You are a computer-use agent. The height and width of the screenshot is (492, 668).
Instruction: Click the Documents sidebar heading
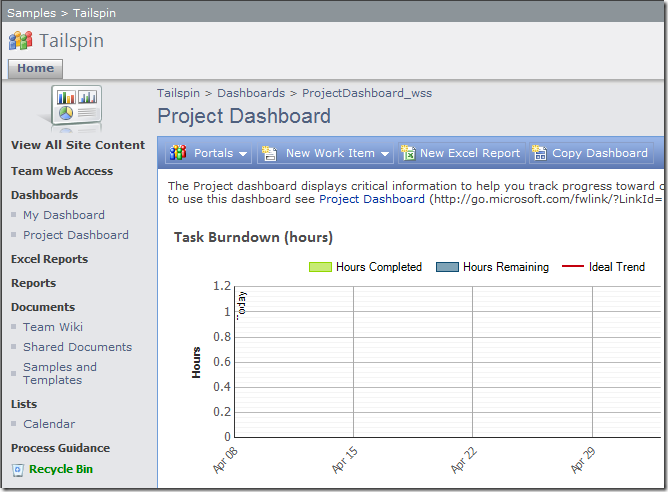click(43, 307)
